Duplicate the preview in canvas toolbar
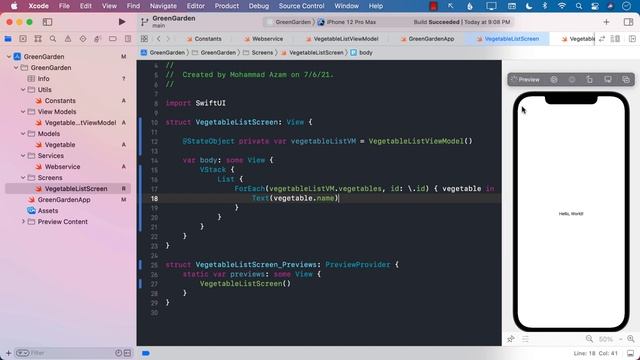 [626, 80]
